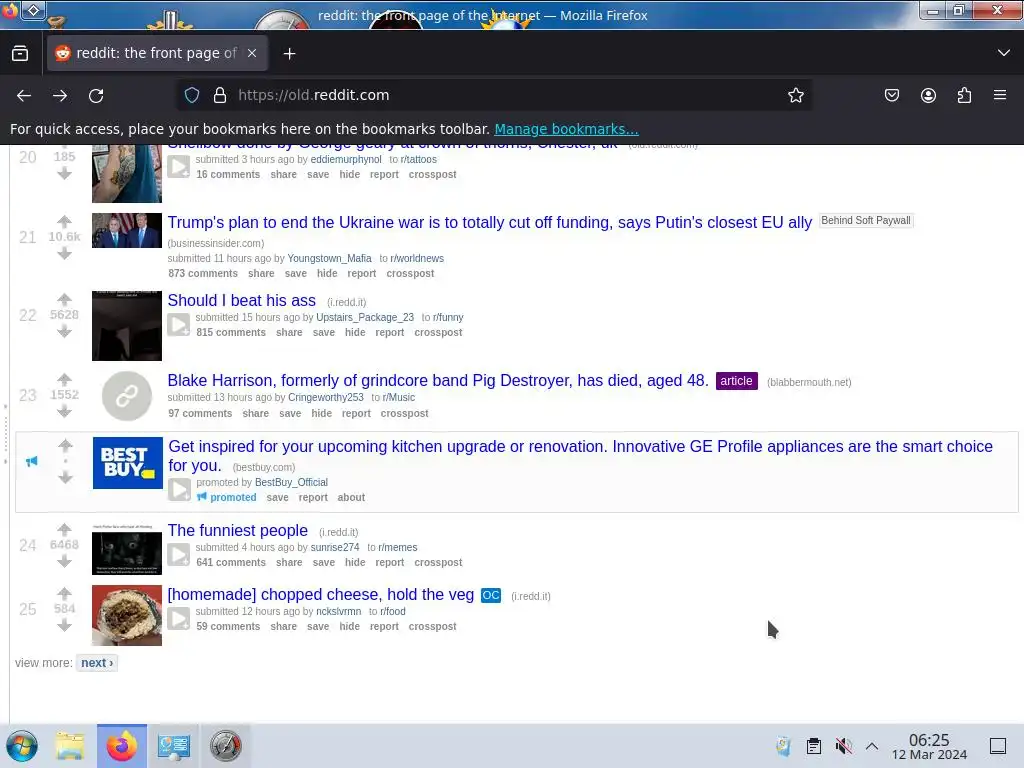Go forward using the browser forward arrow
This screenshot has width=1024, height=768.
(60, 95)
